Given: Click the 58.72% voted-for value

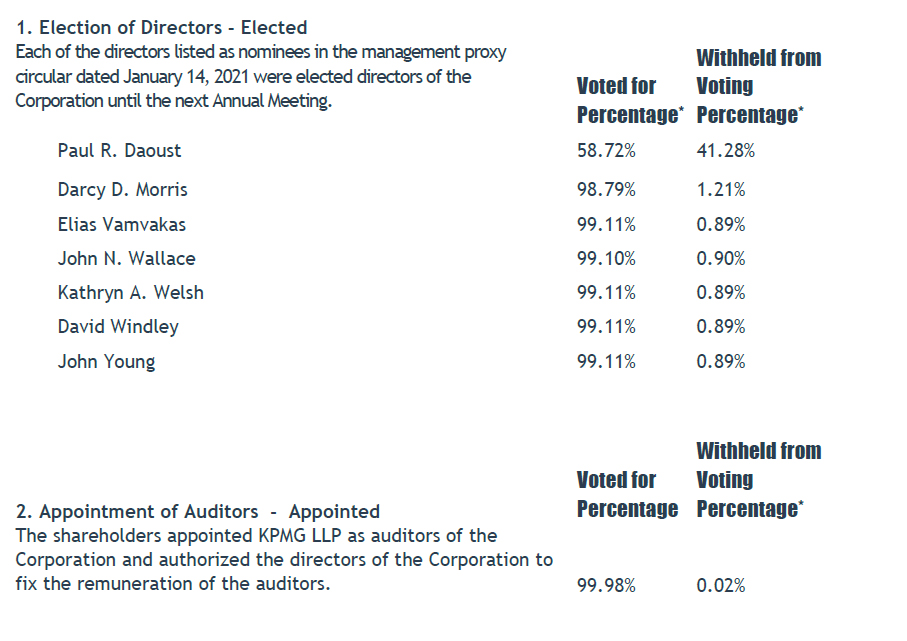Looking at the screenshot, I should point(606,150).
